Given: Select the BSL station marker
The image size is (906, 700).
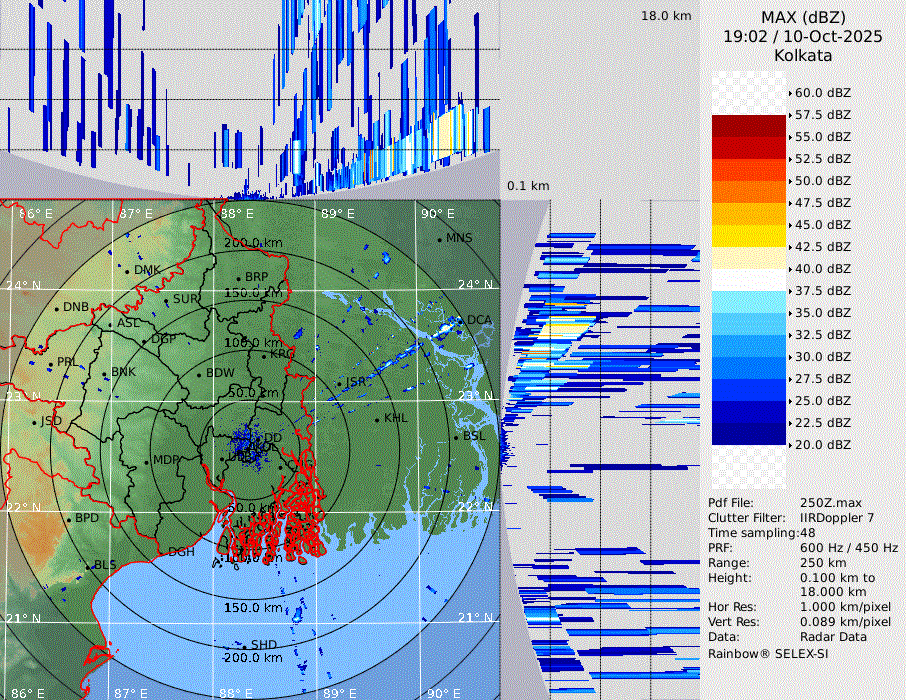Looking at the screenshot, I should point(456,437).
